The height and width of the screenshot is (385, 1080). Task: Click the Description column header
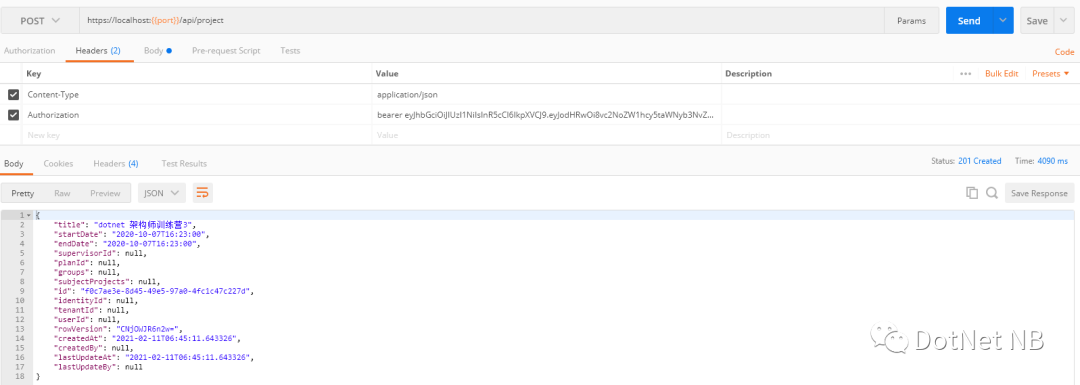click(x=749, y=74)
